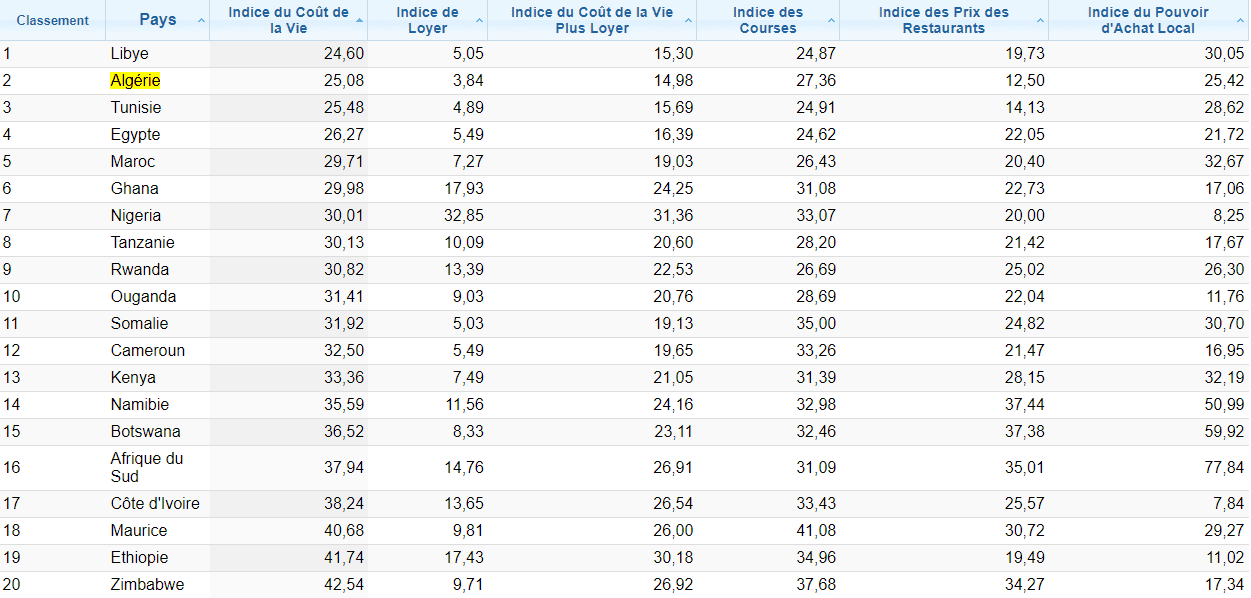Click Nigeria's Indice de Loyer value 32,85
This screenshot has height=598, width=1251.
pos(463,216)
